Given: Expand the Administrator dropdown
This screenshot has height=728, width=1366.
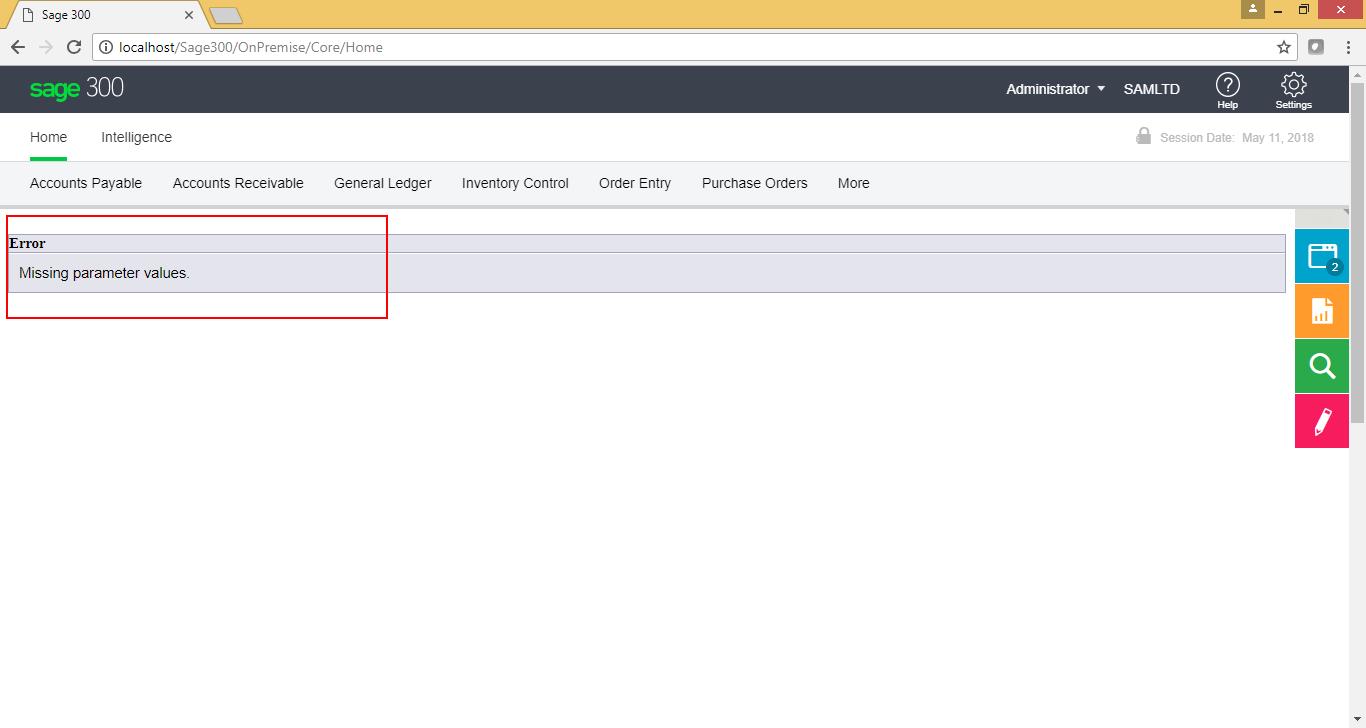Looking at the screenshot, I should tap(1056, 89).
